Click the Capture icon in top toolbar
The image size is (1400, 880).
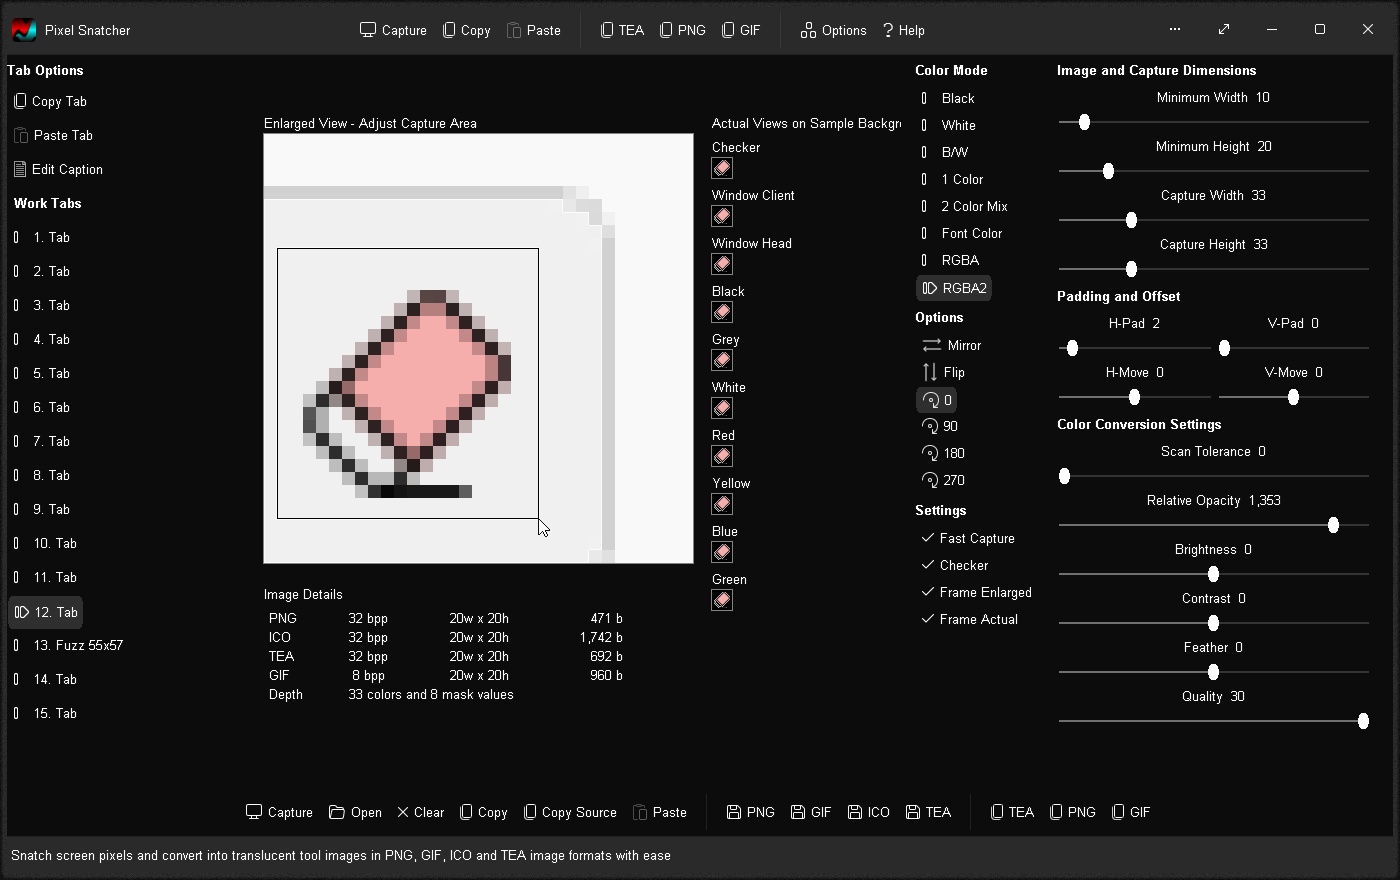368,30
